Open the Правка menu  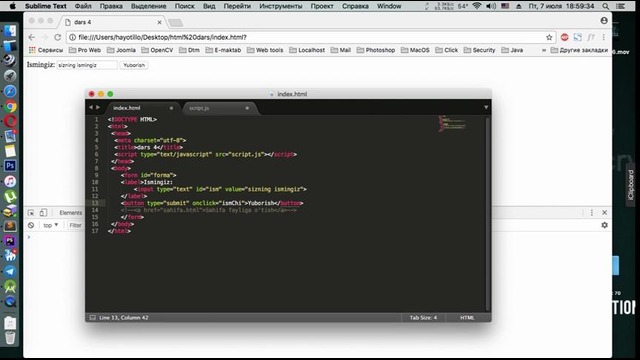pyautogui.click(x=111, y=6)
